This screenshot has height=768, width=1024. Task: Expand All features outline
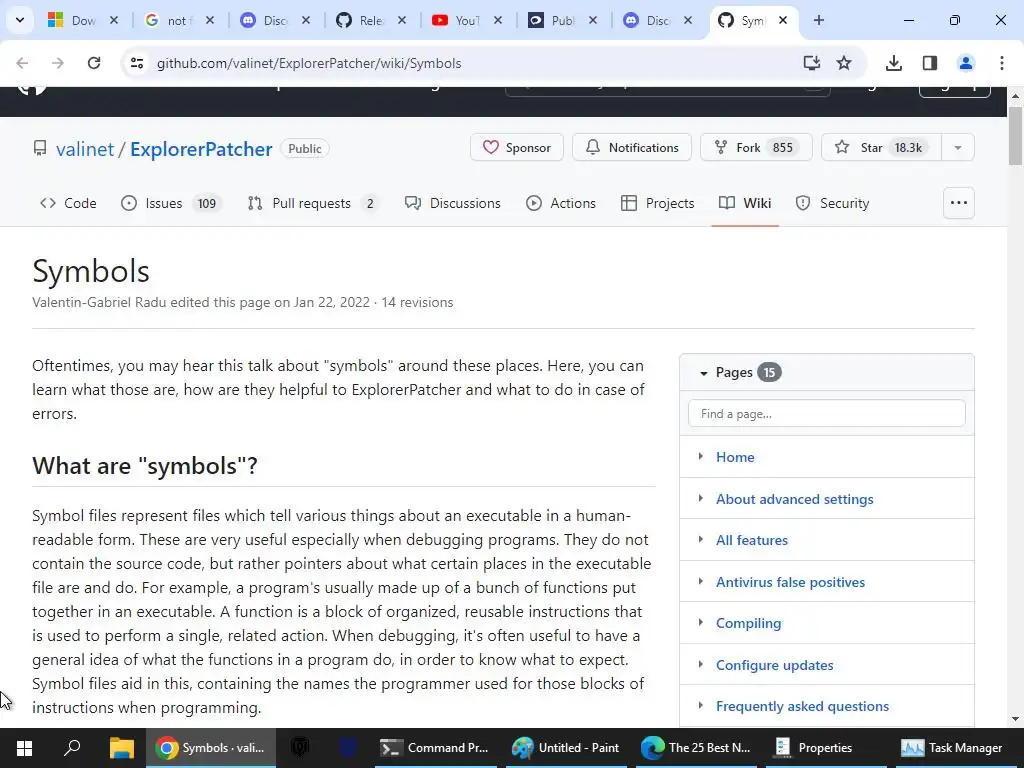(x=701, y=539)
